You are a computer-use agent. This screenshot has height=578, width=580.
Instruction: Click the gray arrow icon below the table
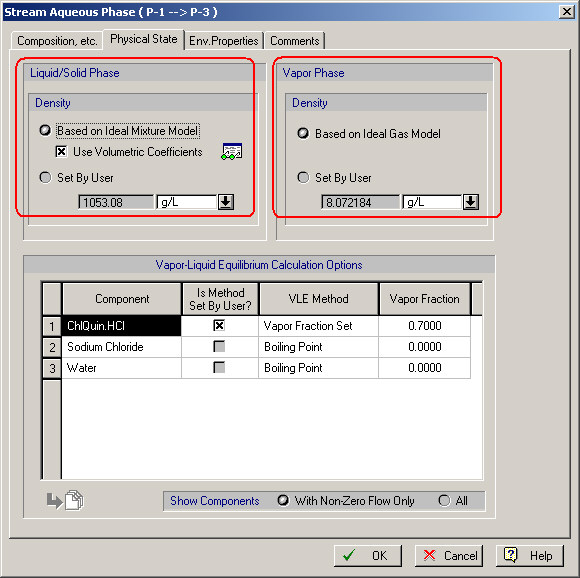pos(54,501)
